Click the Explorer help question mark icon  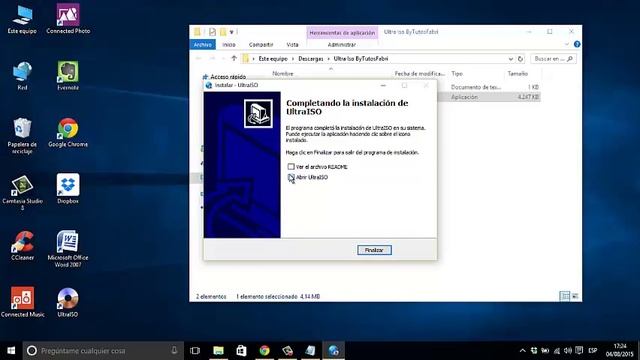click(x=577, y=44)
